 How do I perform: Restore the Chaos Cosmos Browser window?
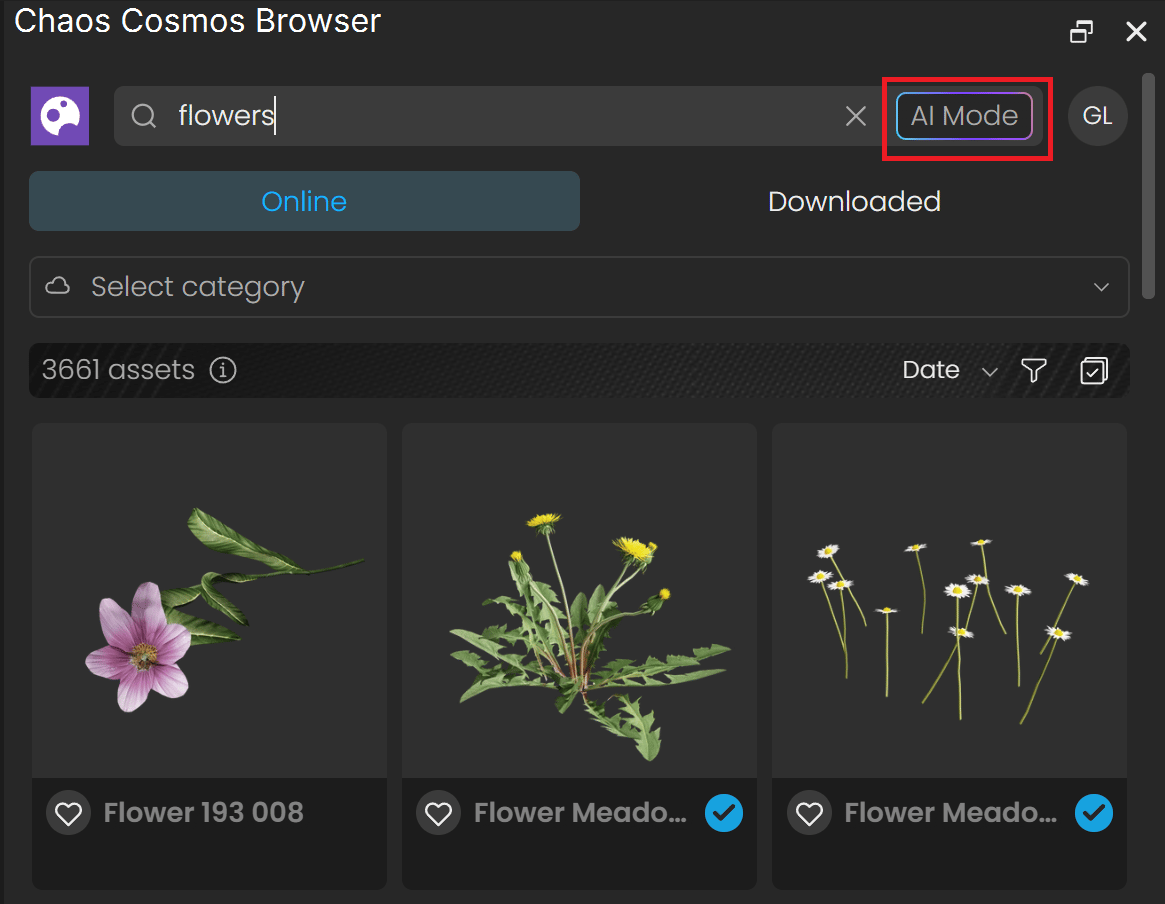[1082, 31]
